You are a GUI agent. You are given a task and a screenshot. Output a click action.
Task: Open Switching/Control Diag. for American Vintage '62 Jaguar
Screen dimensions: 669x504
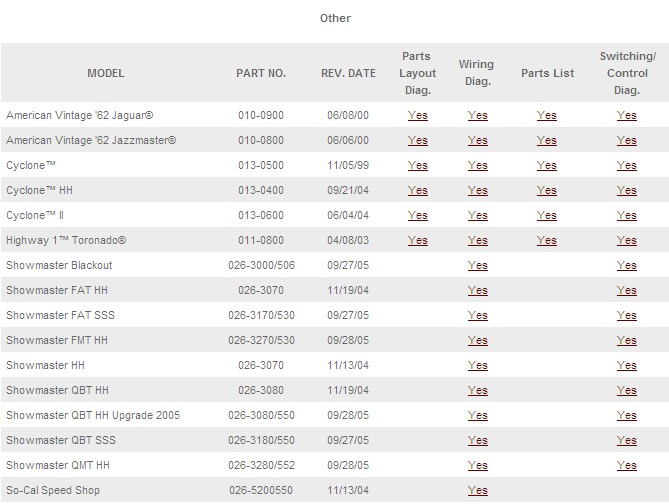[x=626, y=115]
